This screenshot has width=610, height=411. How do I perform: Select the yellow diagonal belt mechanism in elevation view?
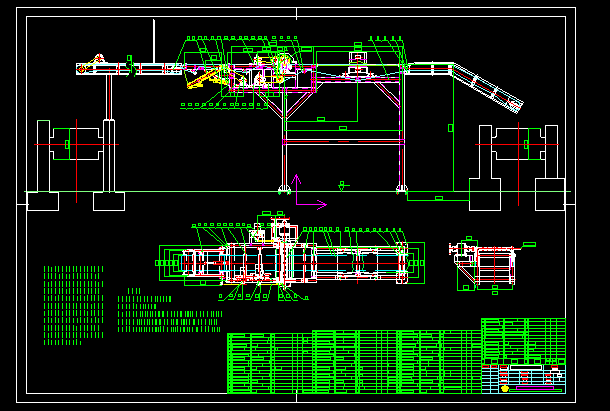[x=207, y=79]
